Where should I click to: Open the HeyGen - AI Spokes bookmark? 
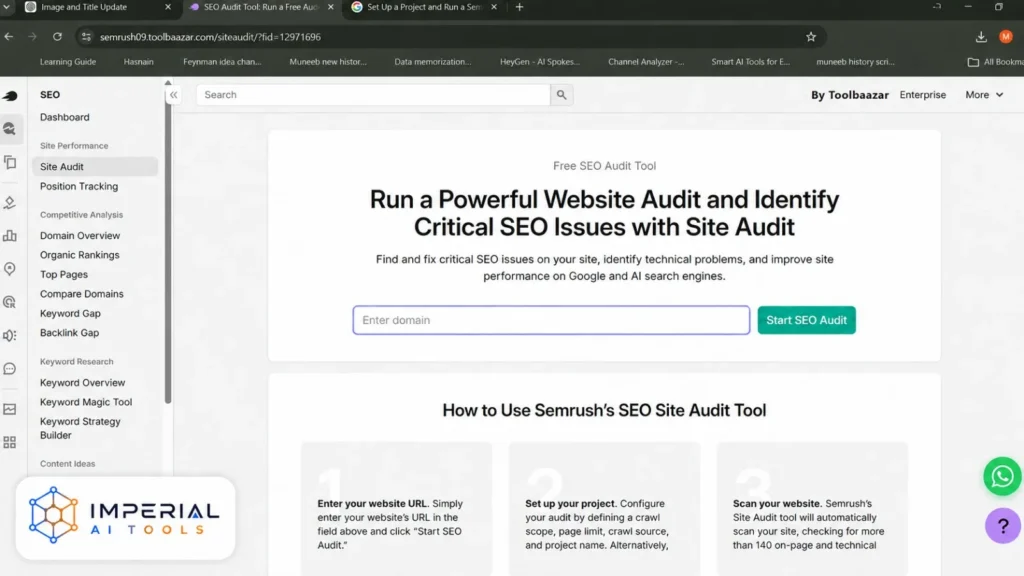[x=539, y=61]
